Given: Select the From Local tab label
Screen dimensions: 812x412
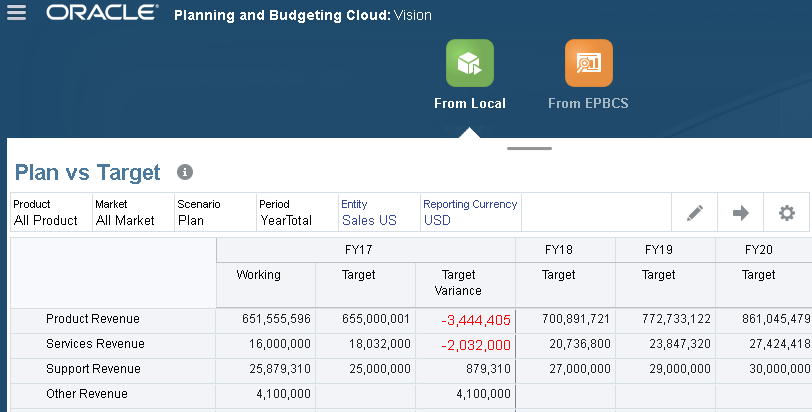Looking at the screenshot, I should point(470,103).
